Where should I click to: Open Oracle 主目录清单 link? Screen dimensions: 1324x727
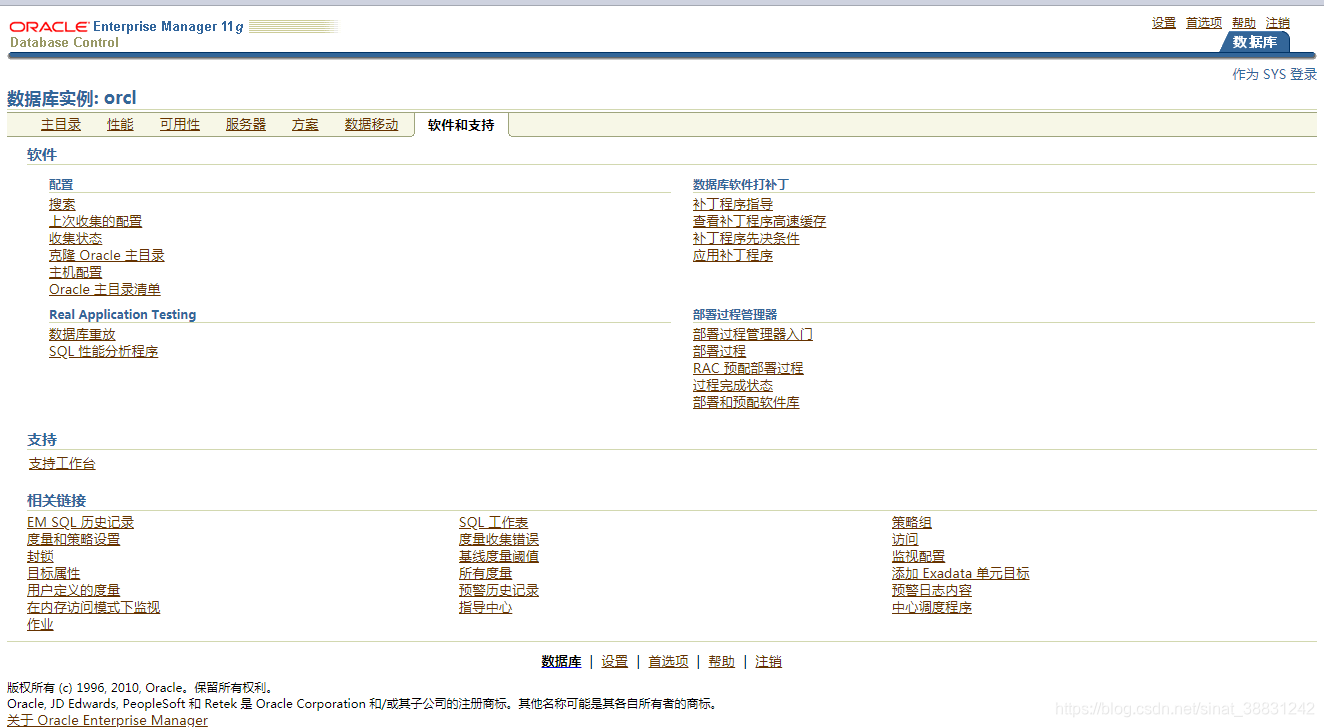click(105, 289)
